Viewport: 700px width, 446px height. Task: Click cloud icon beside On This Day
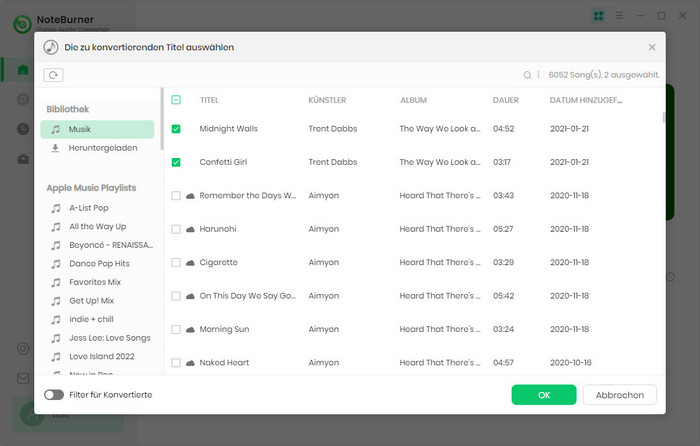(190, 296)
